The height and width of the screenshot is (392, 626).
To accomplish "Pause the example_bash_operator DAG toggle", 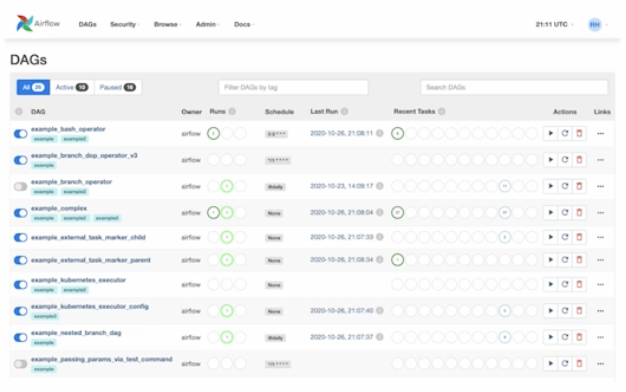I will pos(20,134).
